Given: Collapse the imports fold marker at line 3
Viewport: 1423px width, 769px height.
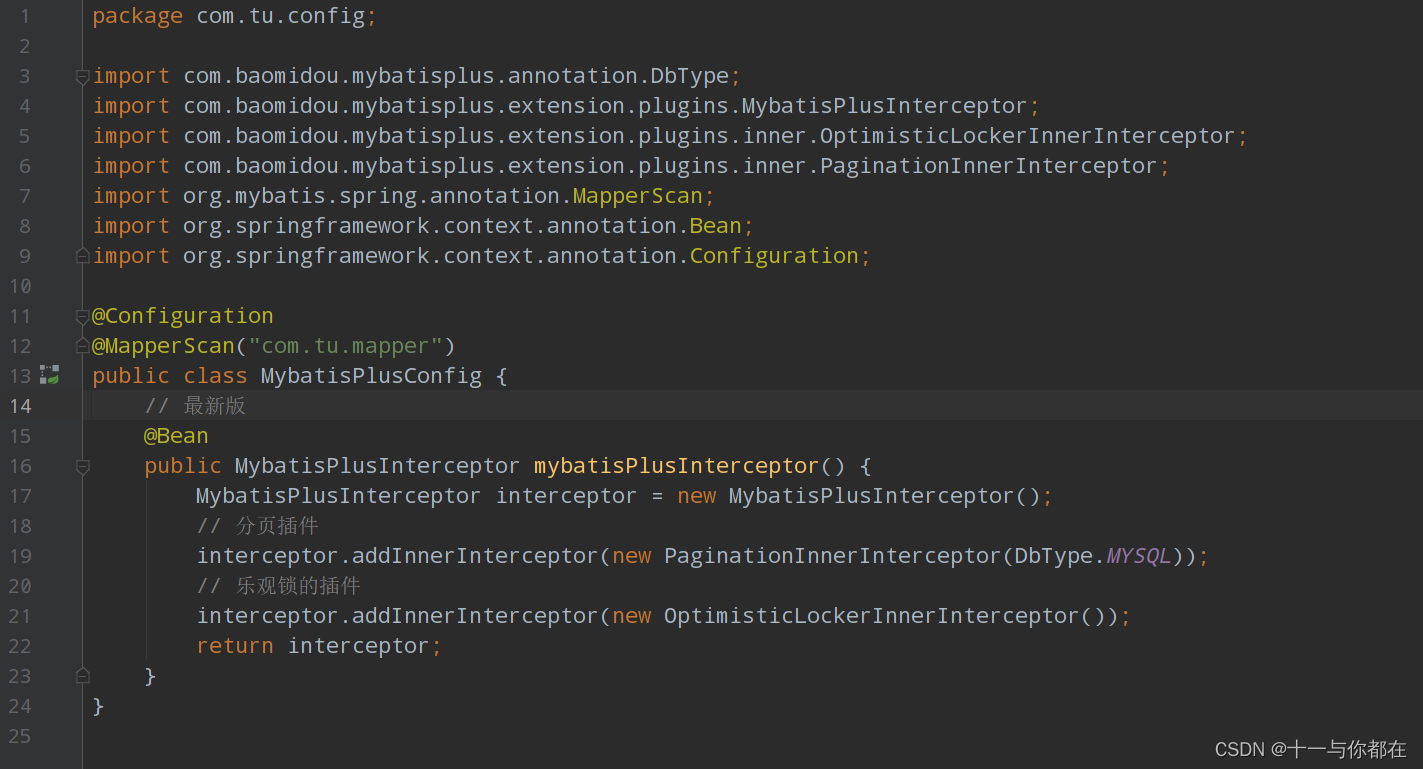Looking at the screenshot, I should point(83,76).
